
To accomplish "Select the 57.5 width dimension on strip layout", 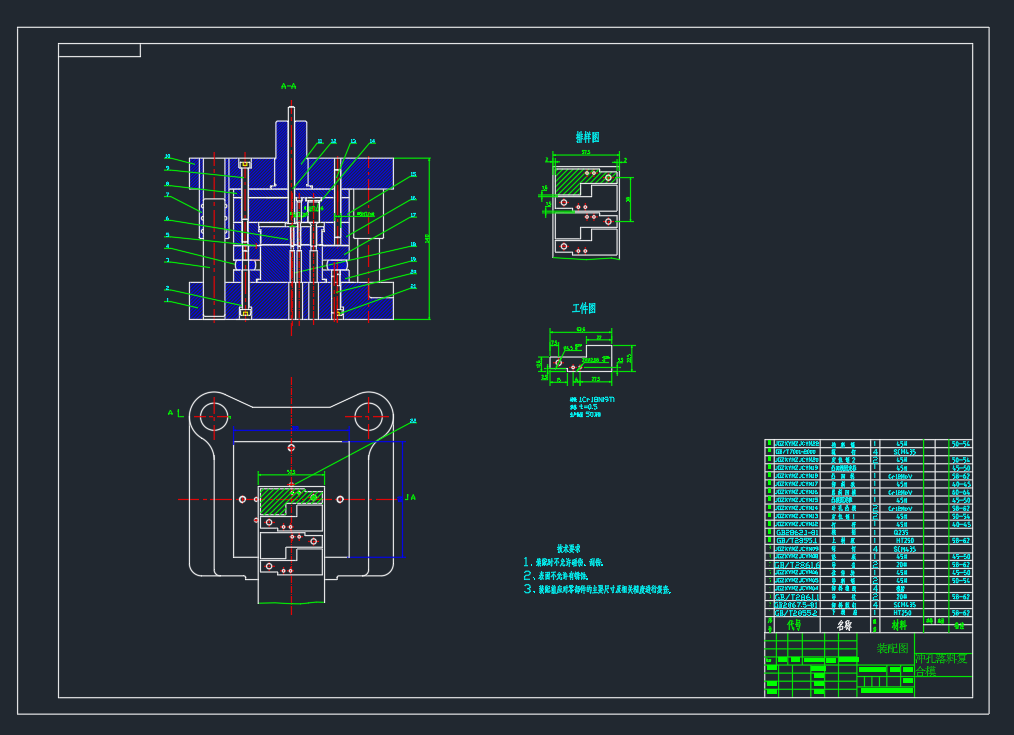I will pyautogui.click(x=585, y=153).
